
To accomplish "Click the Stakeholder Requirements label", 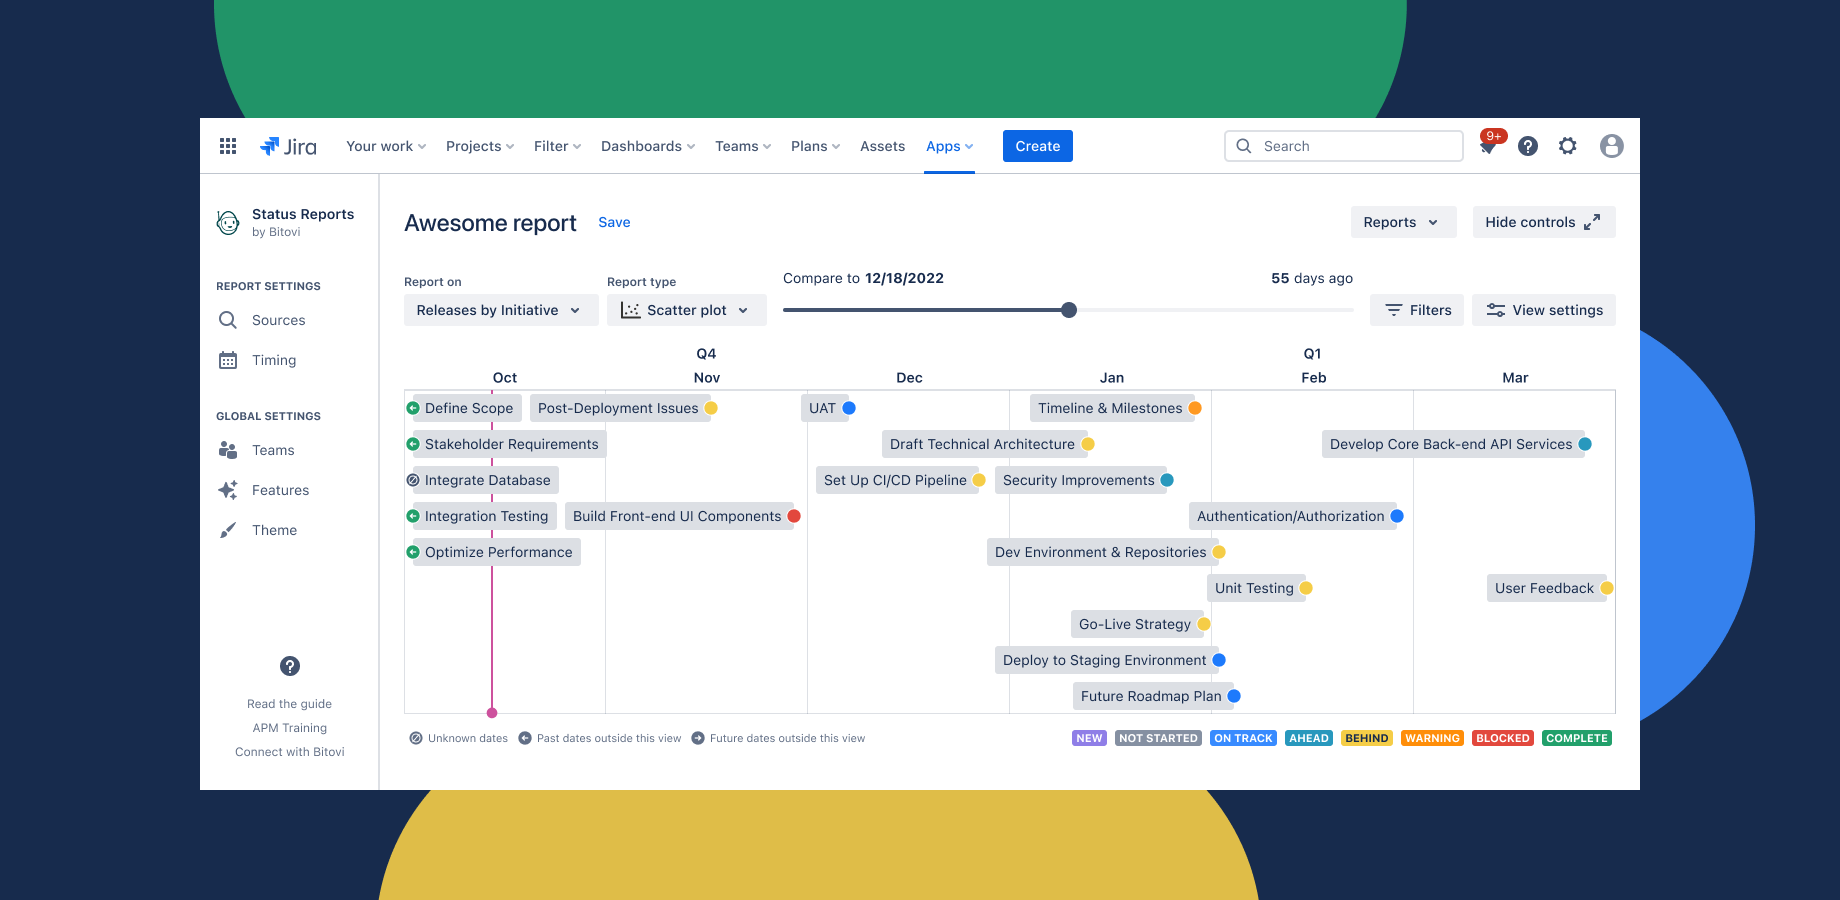I will tap(510, 444).
